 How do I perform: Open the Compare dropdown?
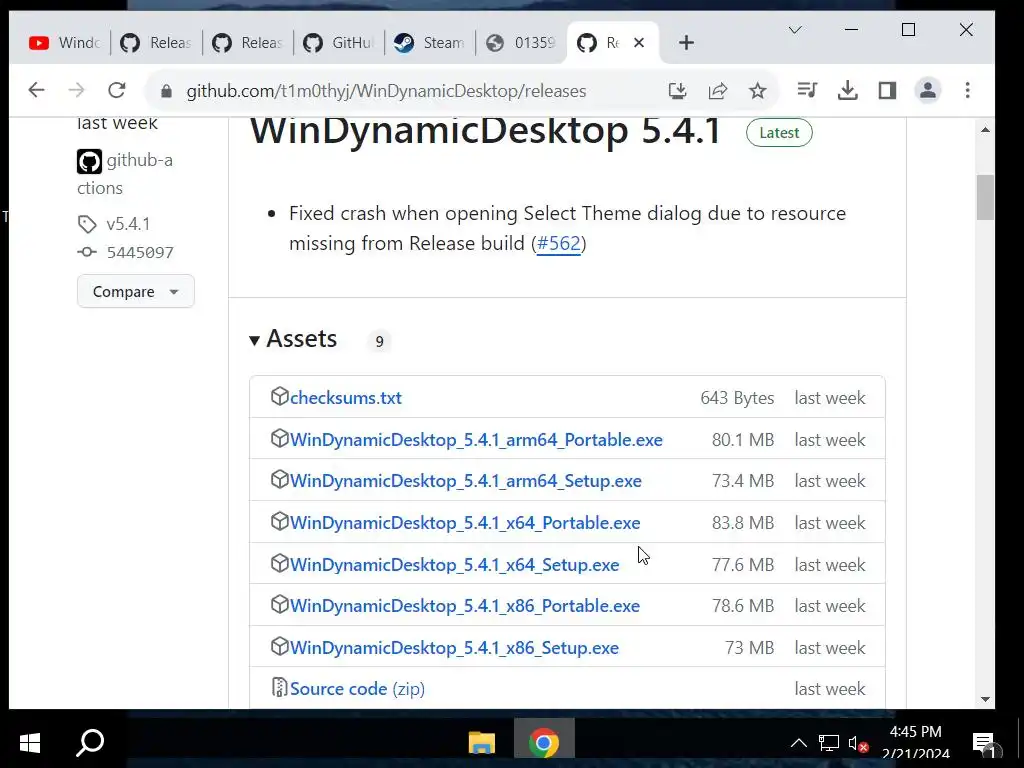tap(136, 291)
